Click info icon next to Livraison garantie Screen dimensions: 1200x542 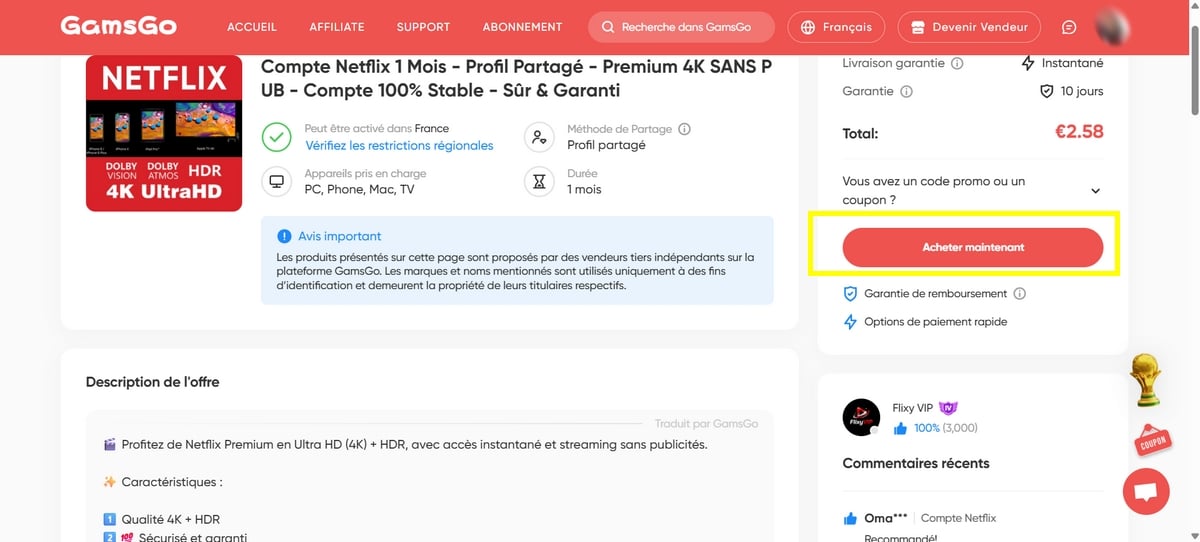point(957,63)
